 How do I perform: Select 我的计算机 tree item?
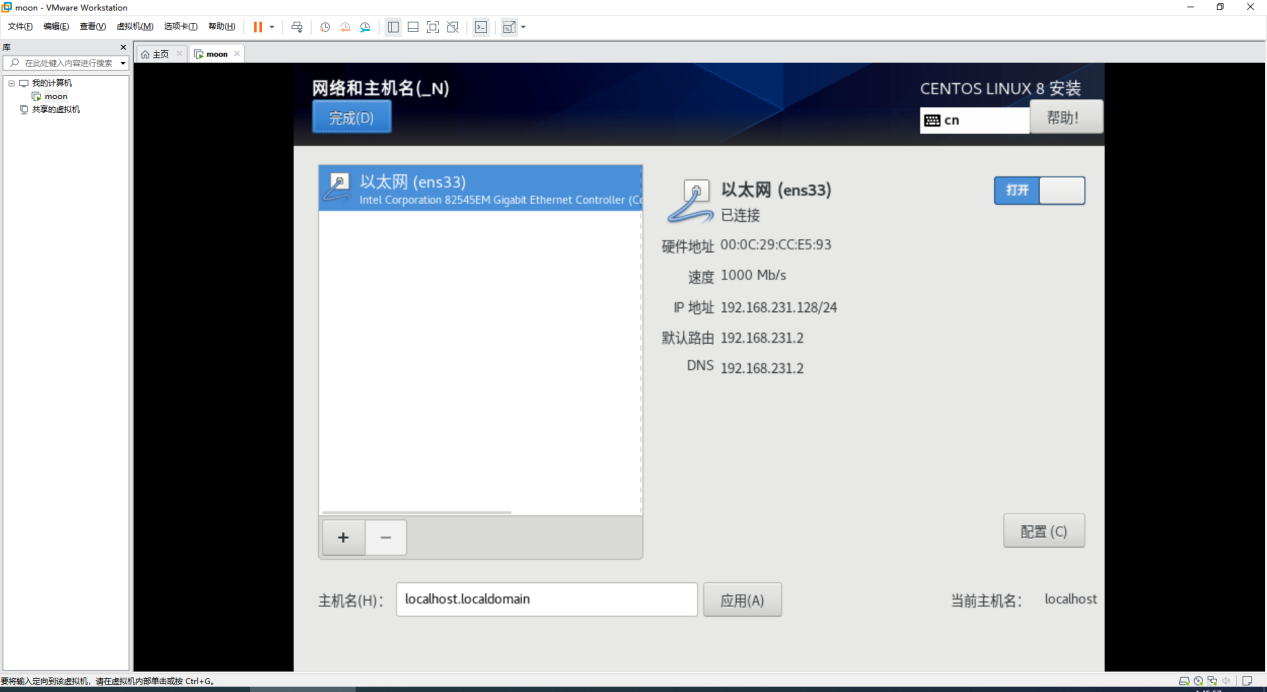click(46, 83)
